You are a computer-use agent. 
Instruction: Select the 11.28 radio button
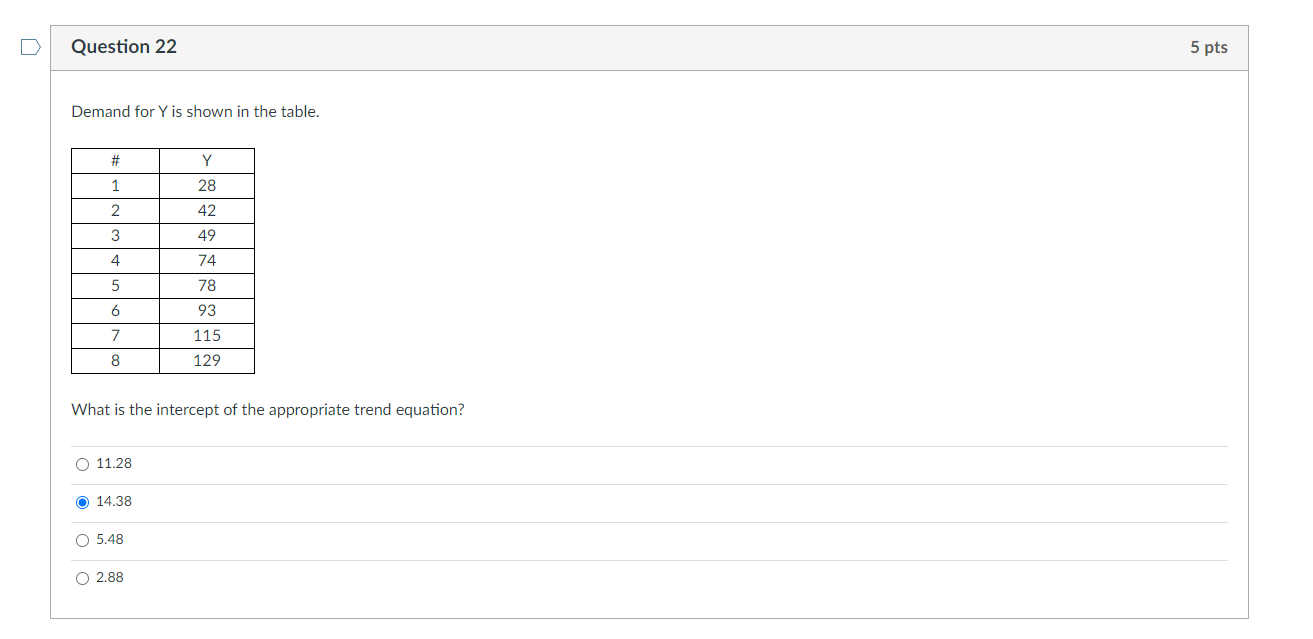coord(82,463)
